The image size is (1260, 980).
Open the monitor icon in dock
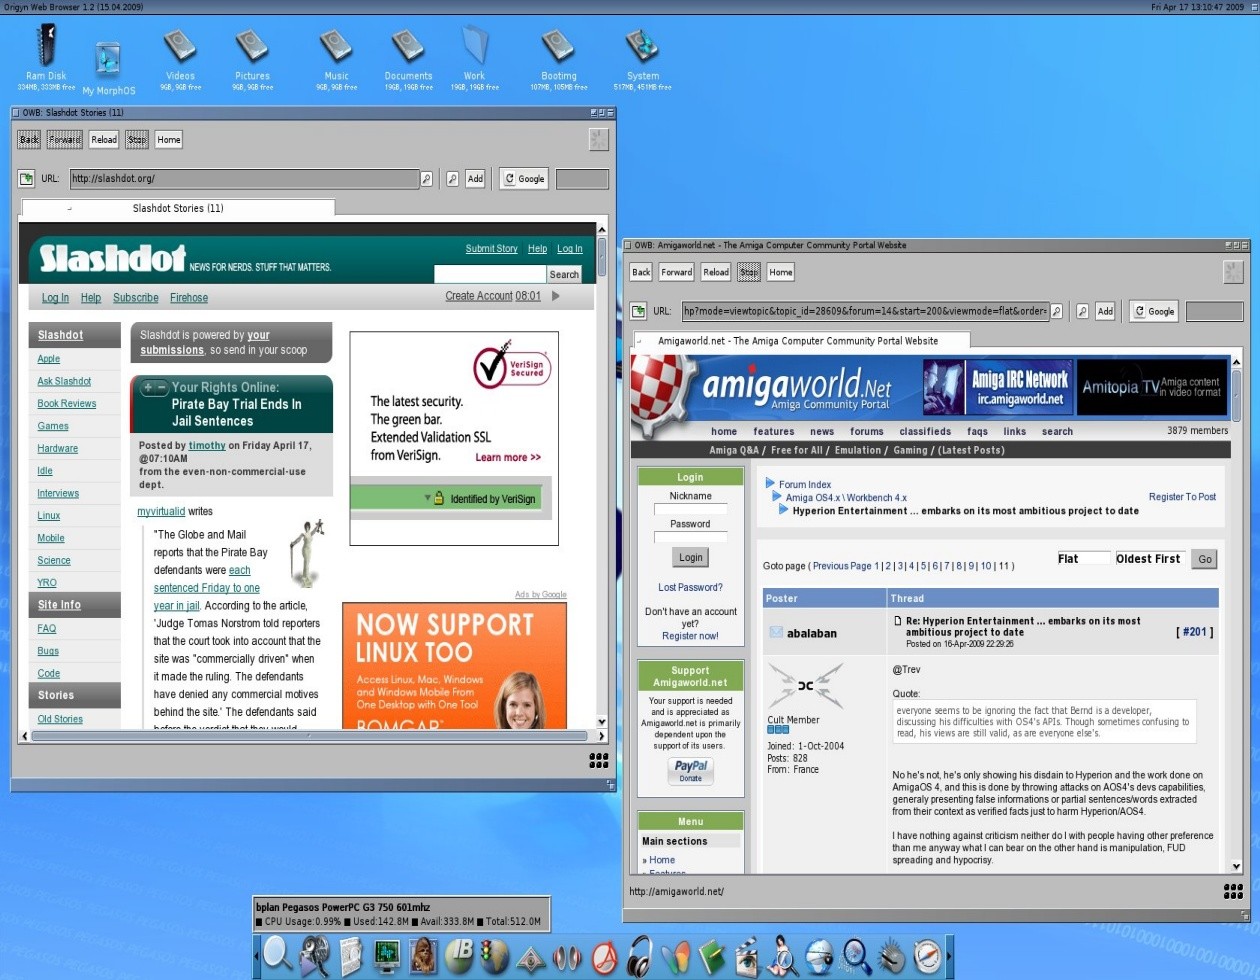click(387, 956)
